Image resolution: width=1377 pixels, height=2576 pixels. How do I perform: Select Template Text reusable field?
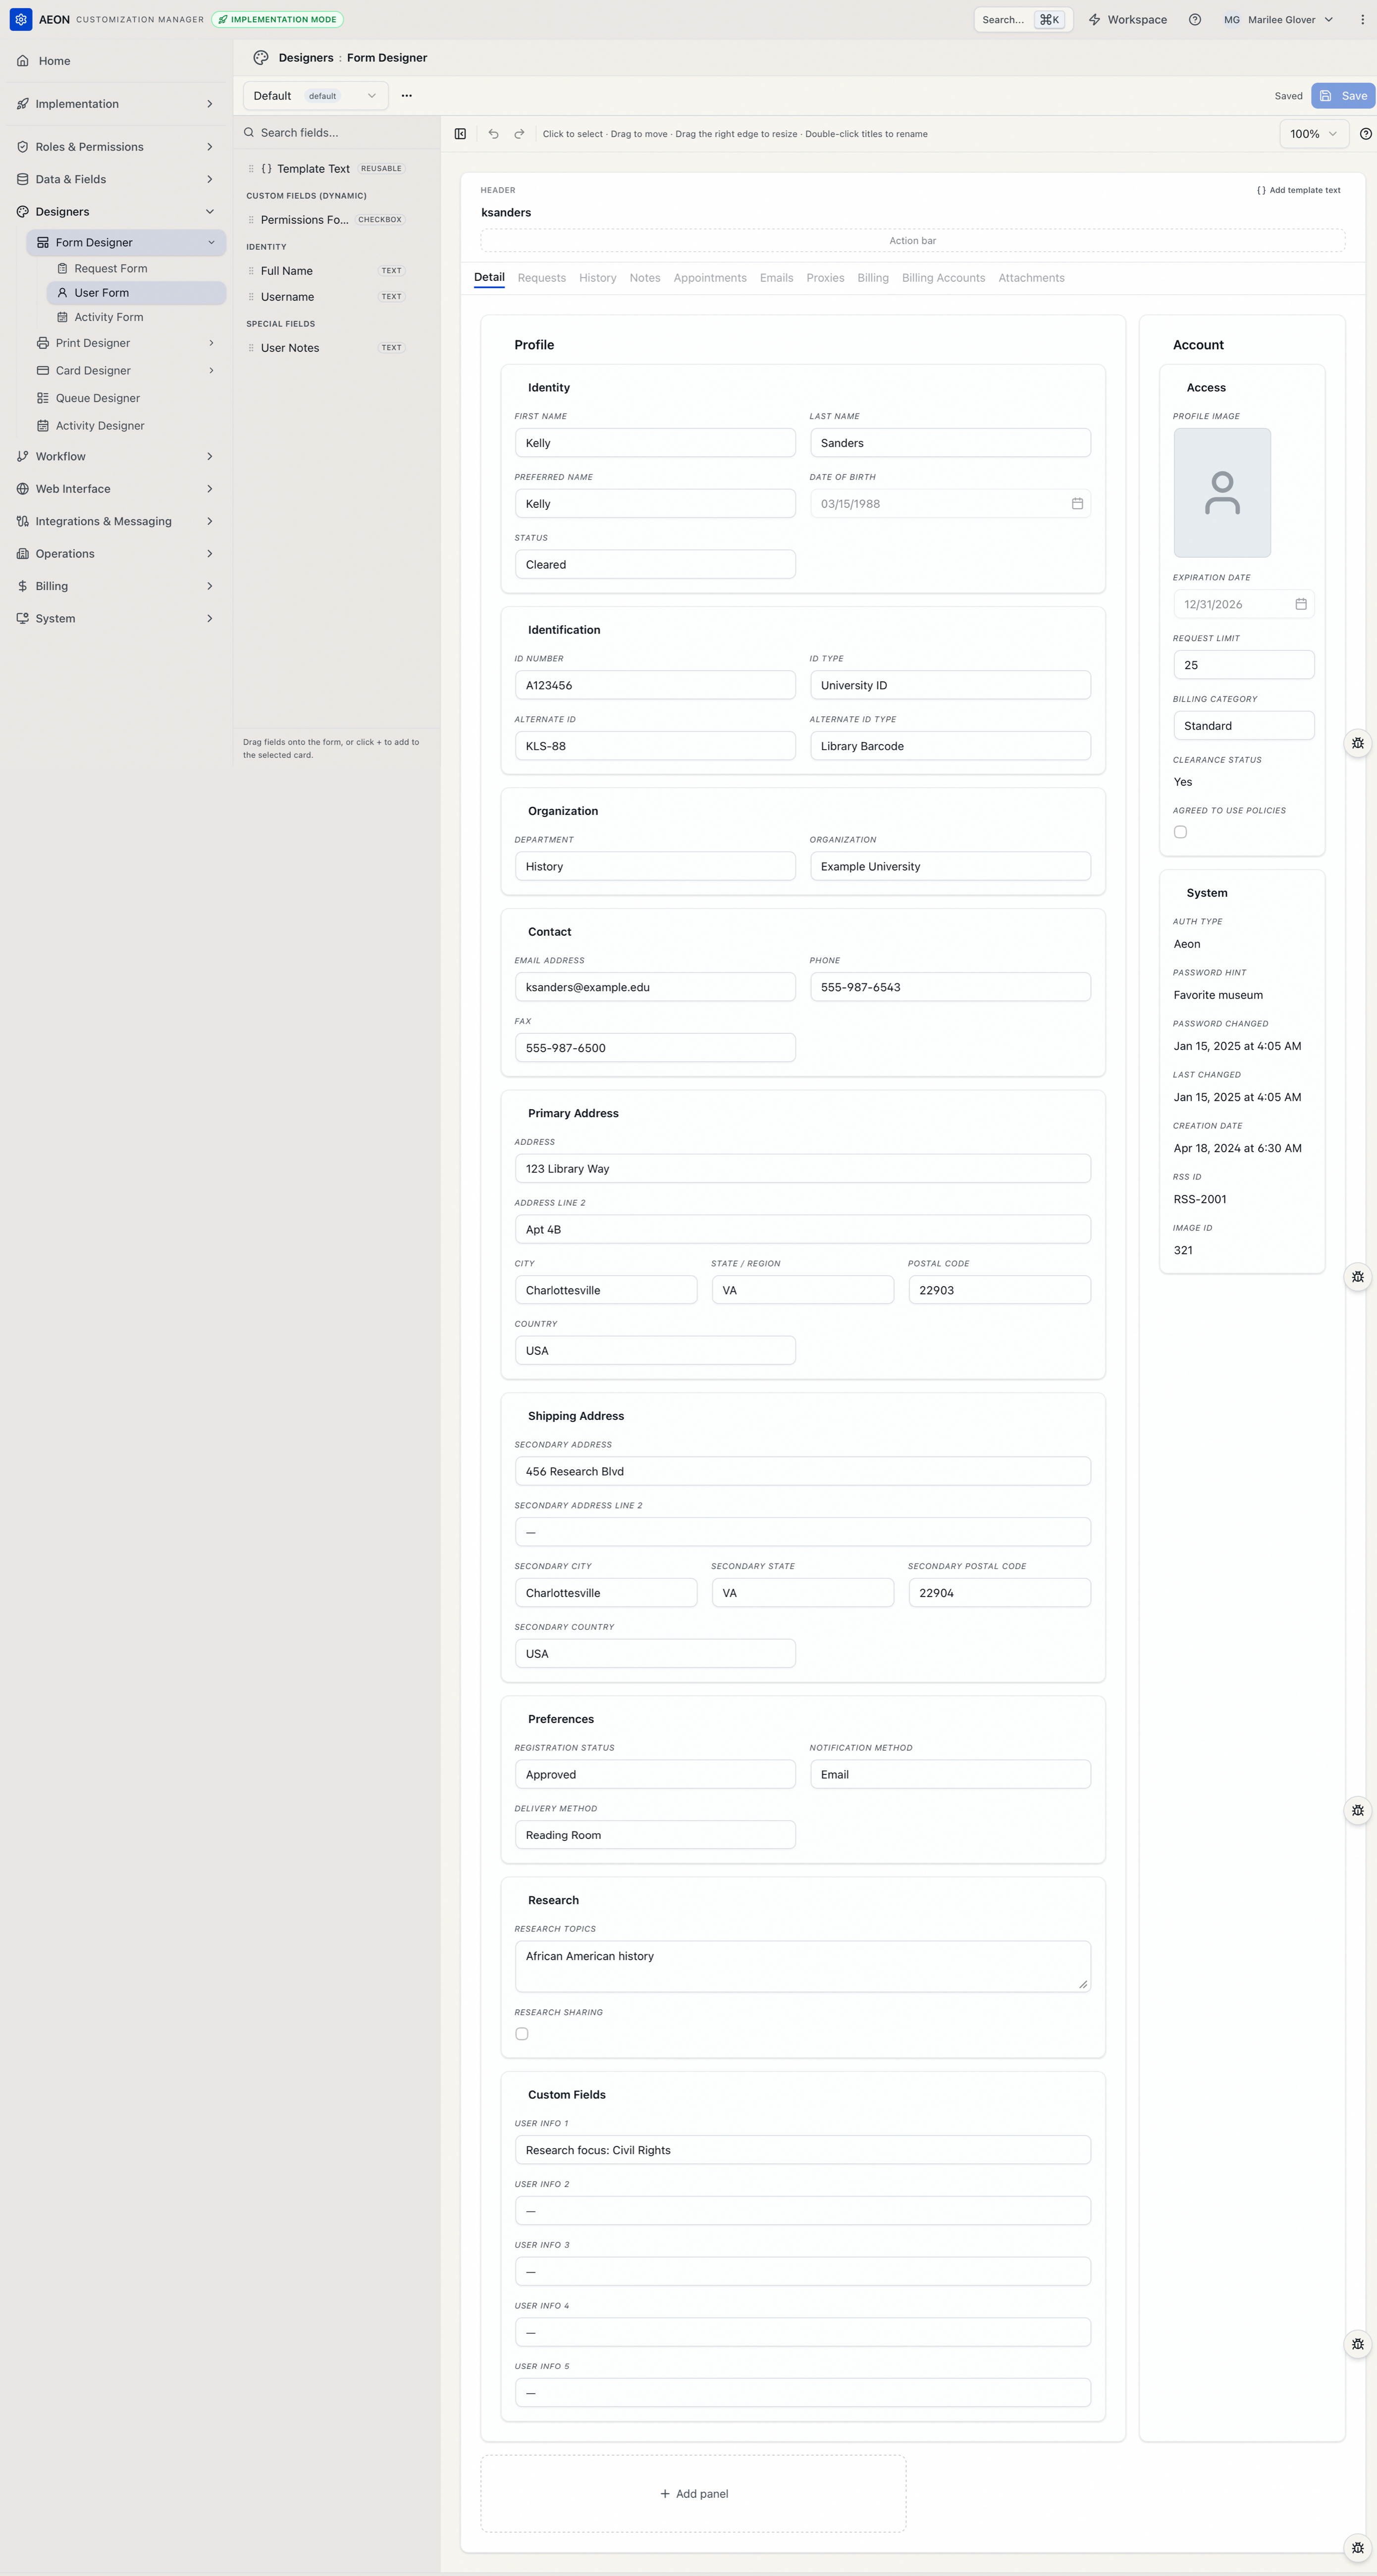pos(326,169)
